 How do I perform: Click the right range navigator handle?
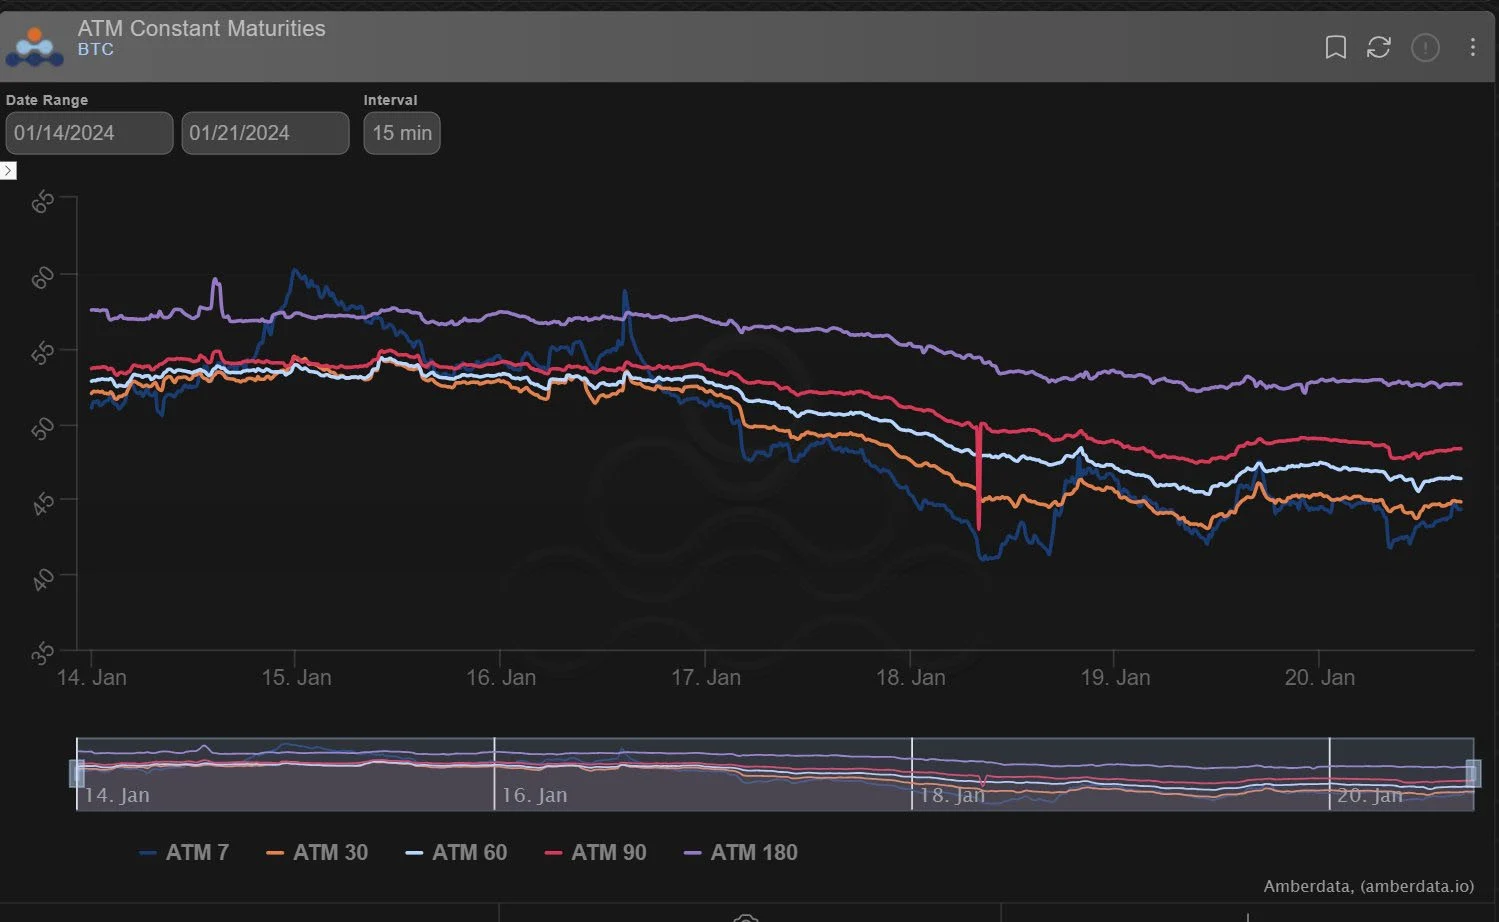(x=1473, y=773)
